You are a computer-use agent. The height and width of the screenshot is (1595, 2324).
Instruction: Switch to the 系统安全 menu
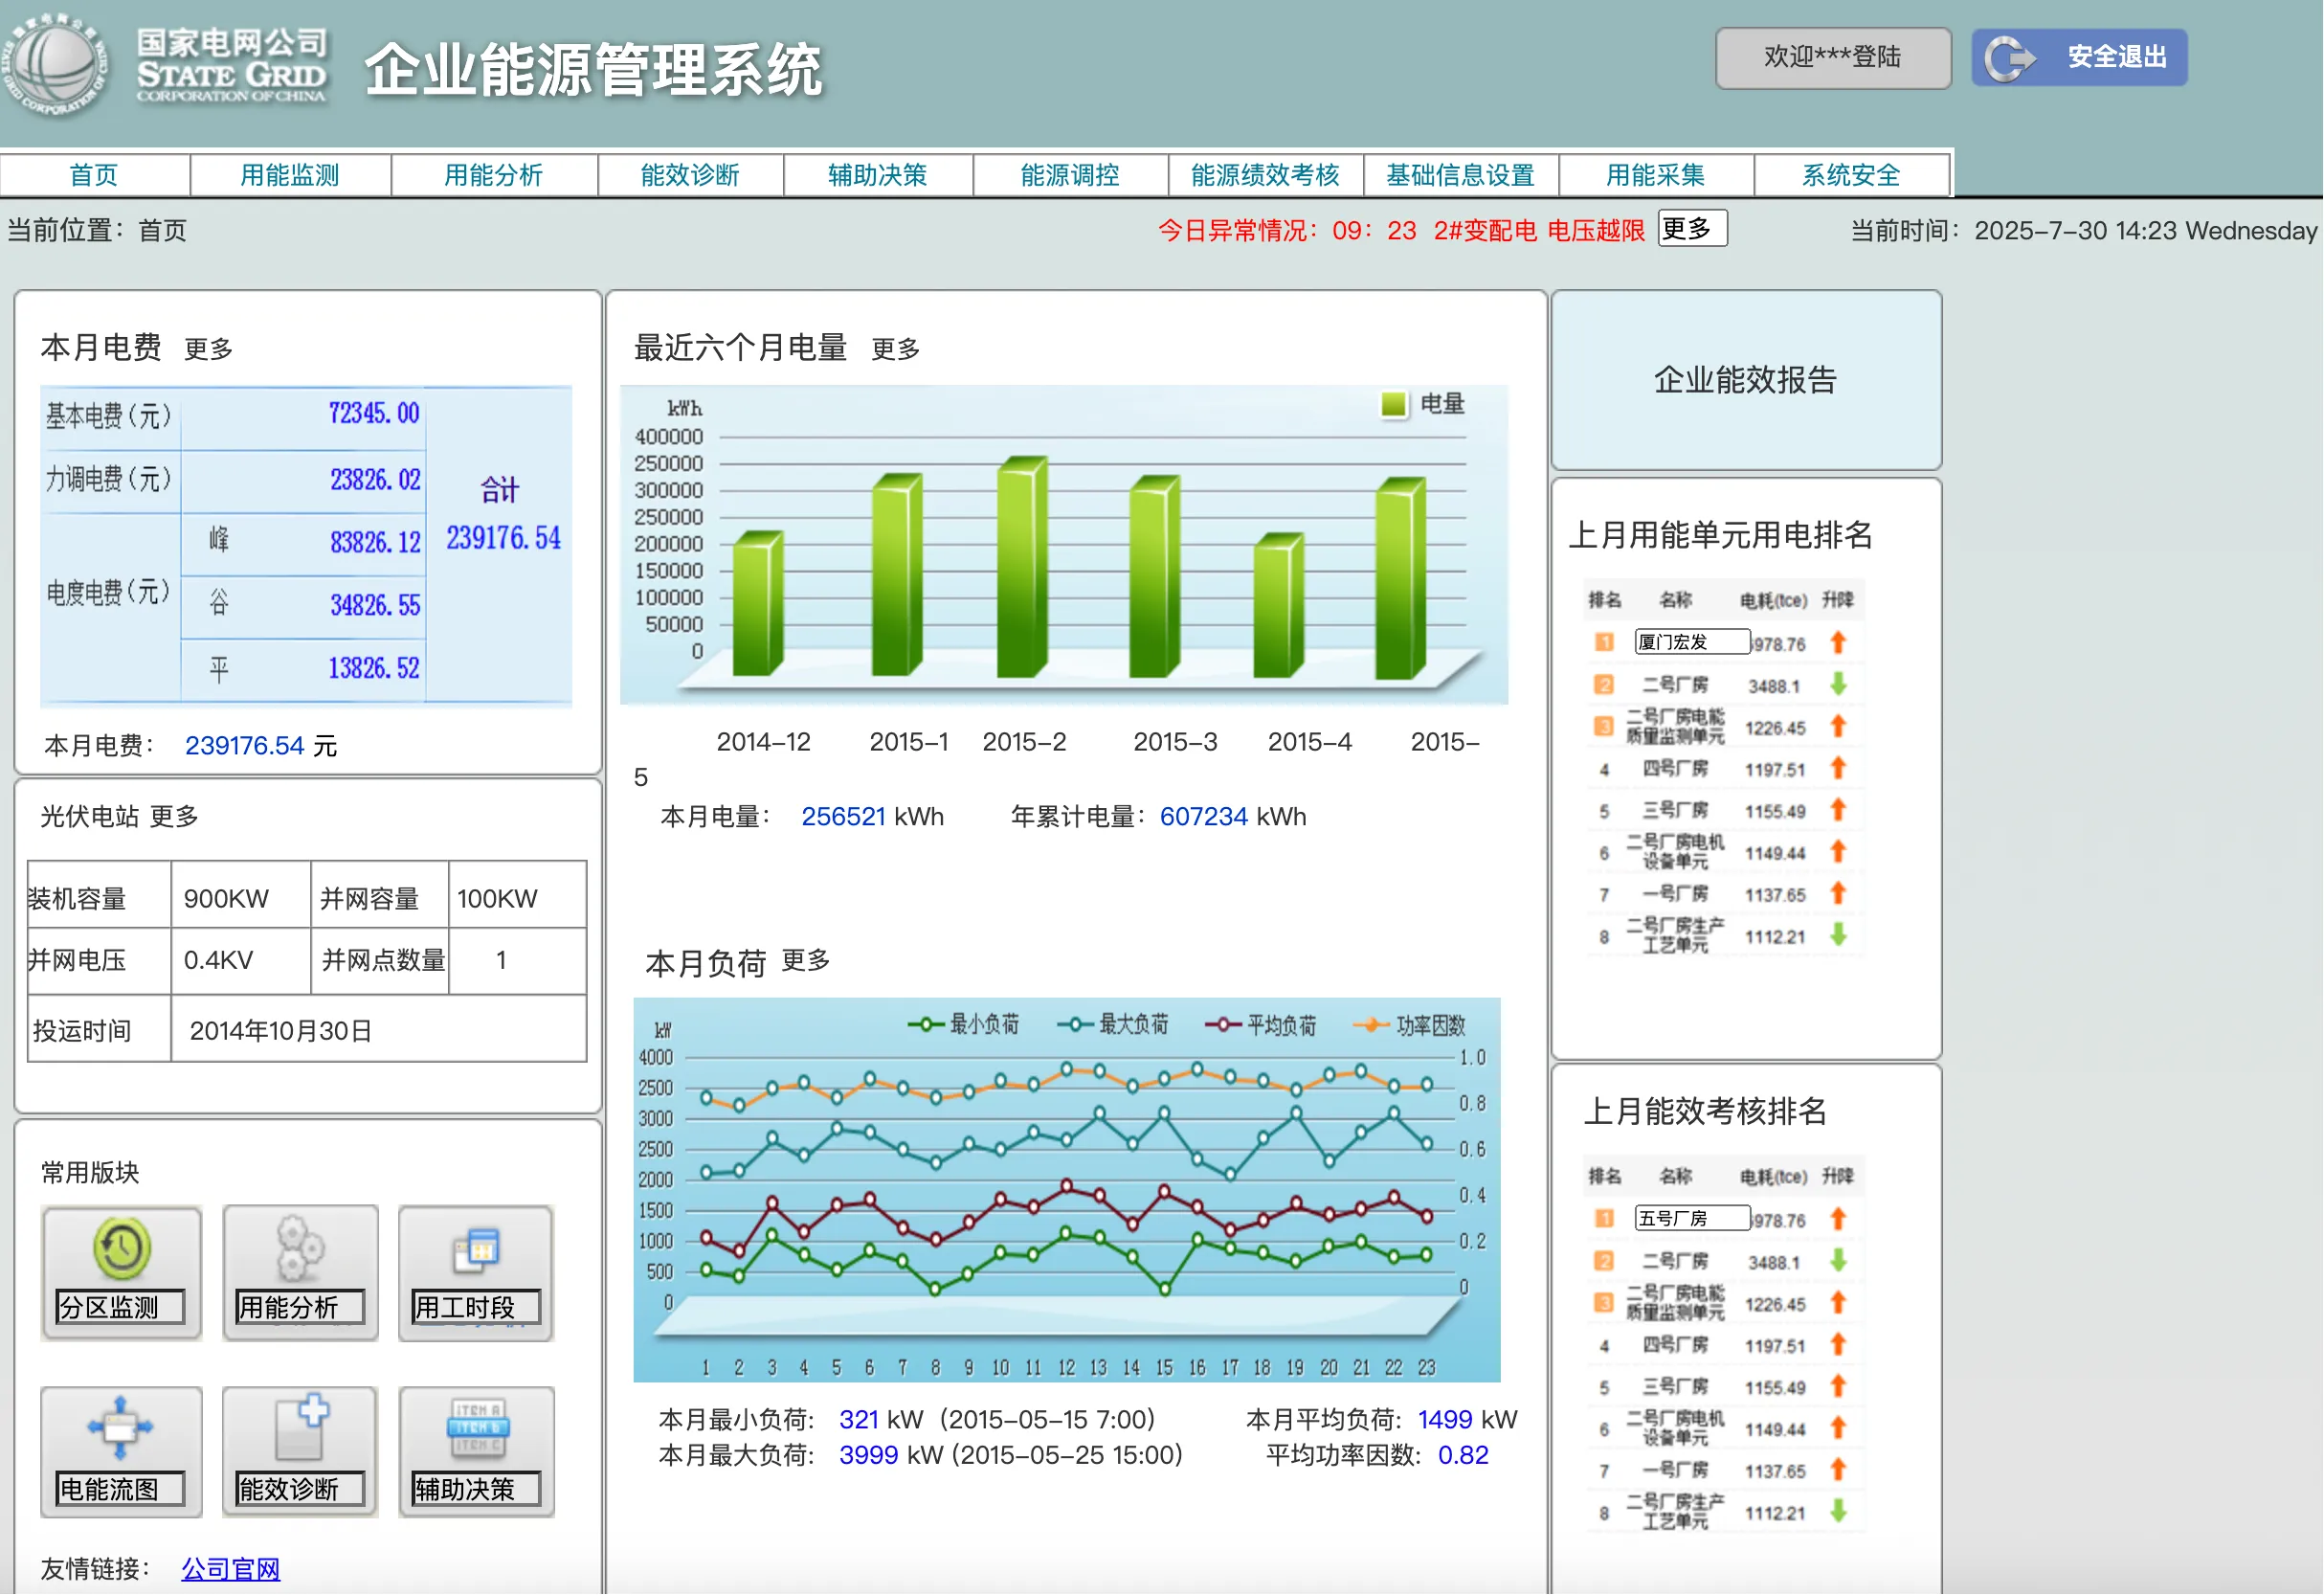pyautogui.click(x=1850, y=174)
